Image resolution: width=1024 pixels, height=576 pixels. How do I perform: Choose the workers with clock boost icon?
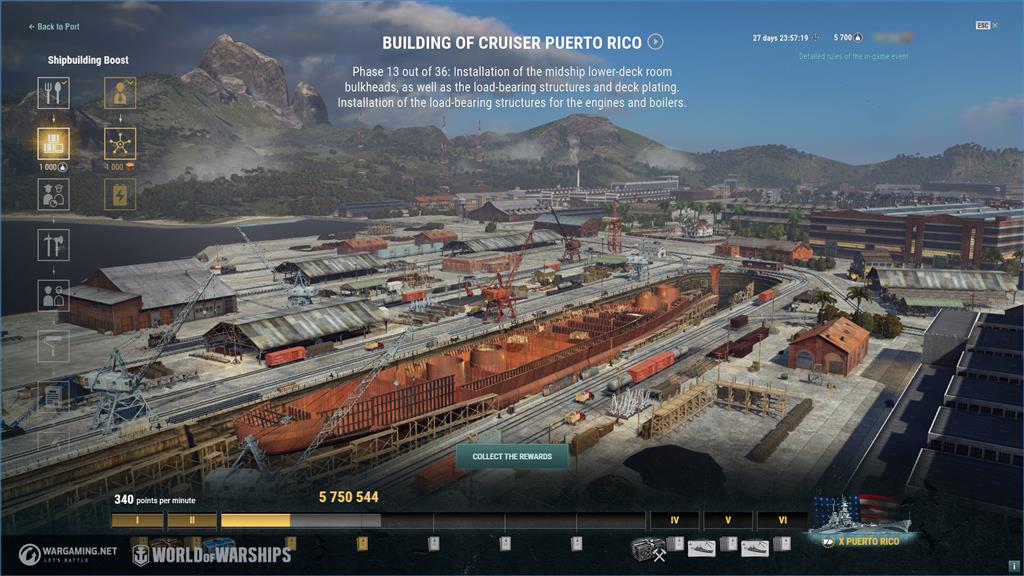click(54, 195)
